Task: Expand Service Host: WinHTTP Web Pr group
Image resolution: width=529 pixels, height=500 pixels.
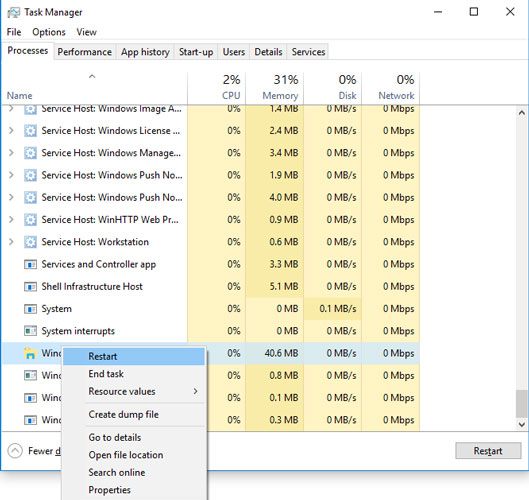Action: [11, 220]
